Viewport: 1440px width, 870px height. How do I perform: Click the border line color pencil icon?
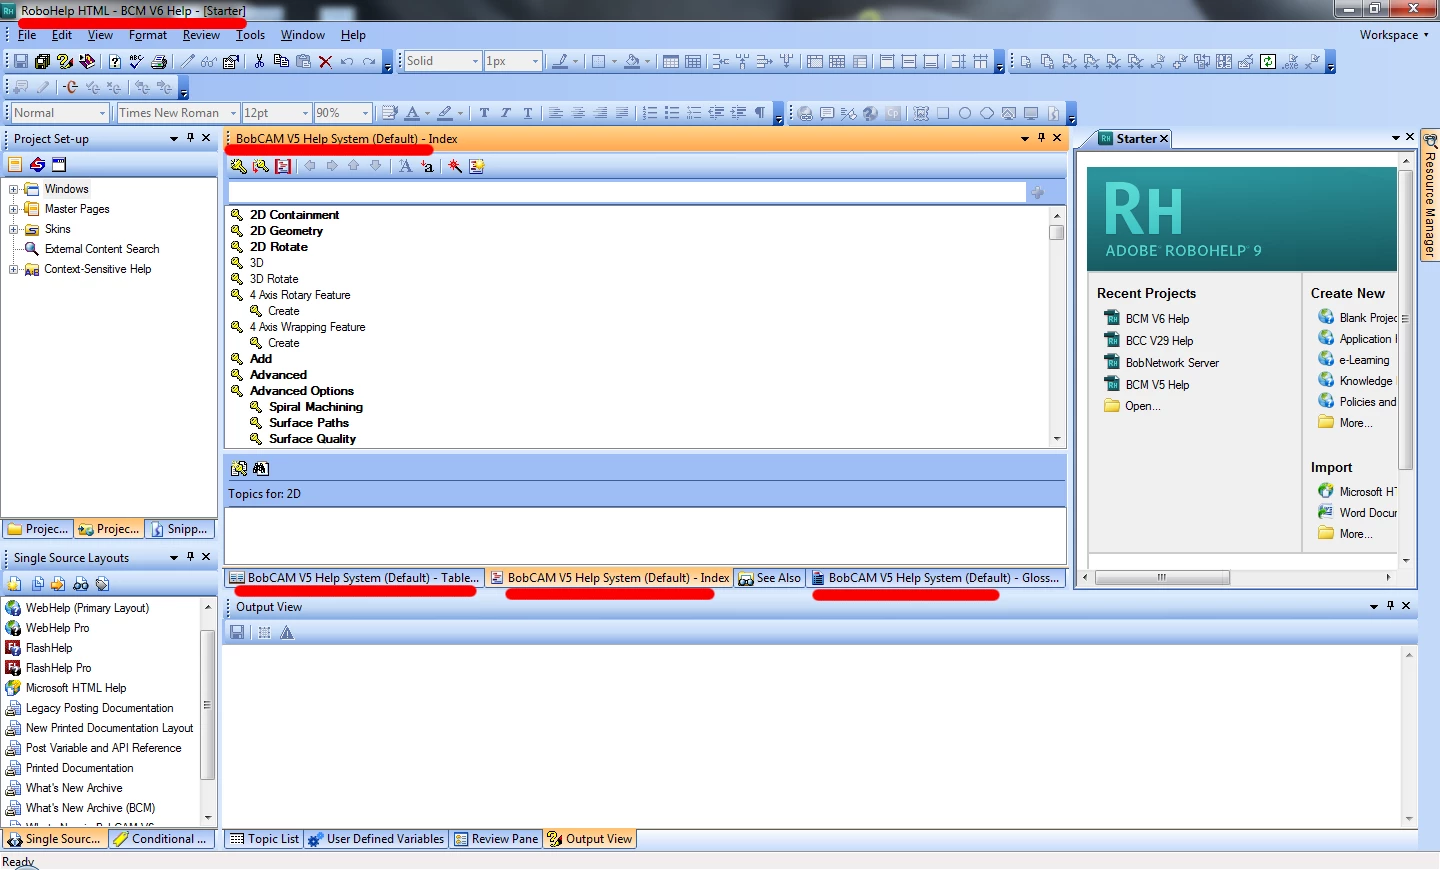pos(560,61)
